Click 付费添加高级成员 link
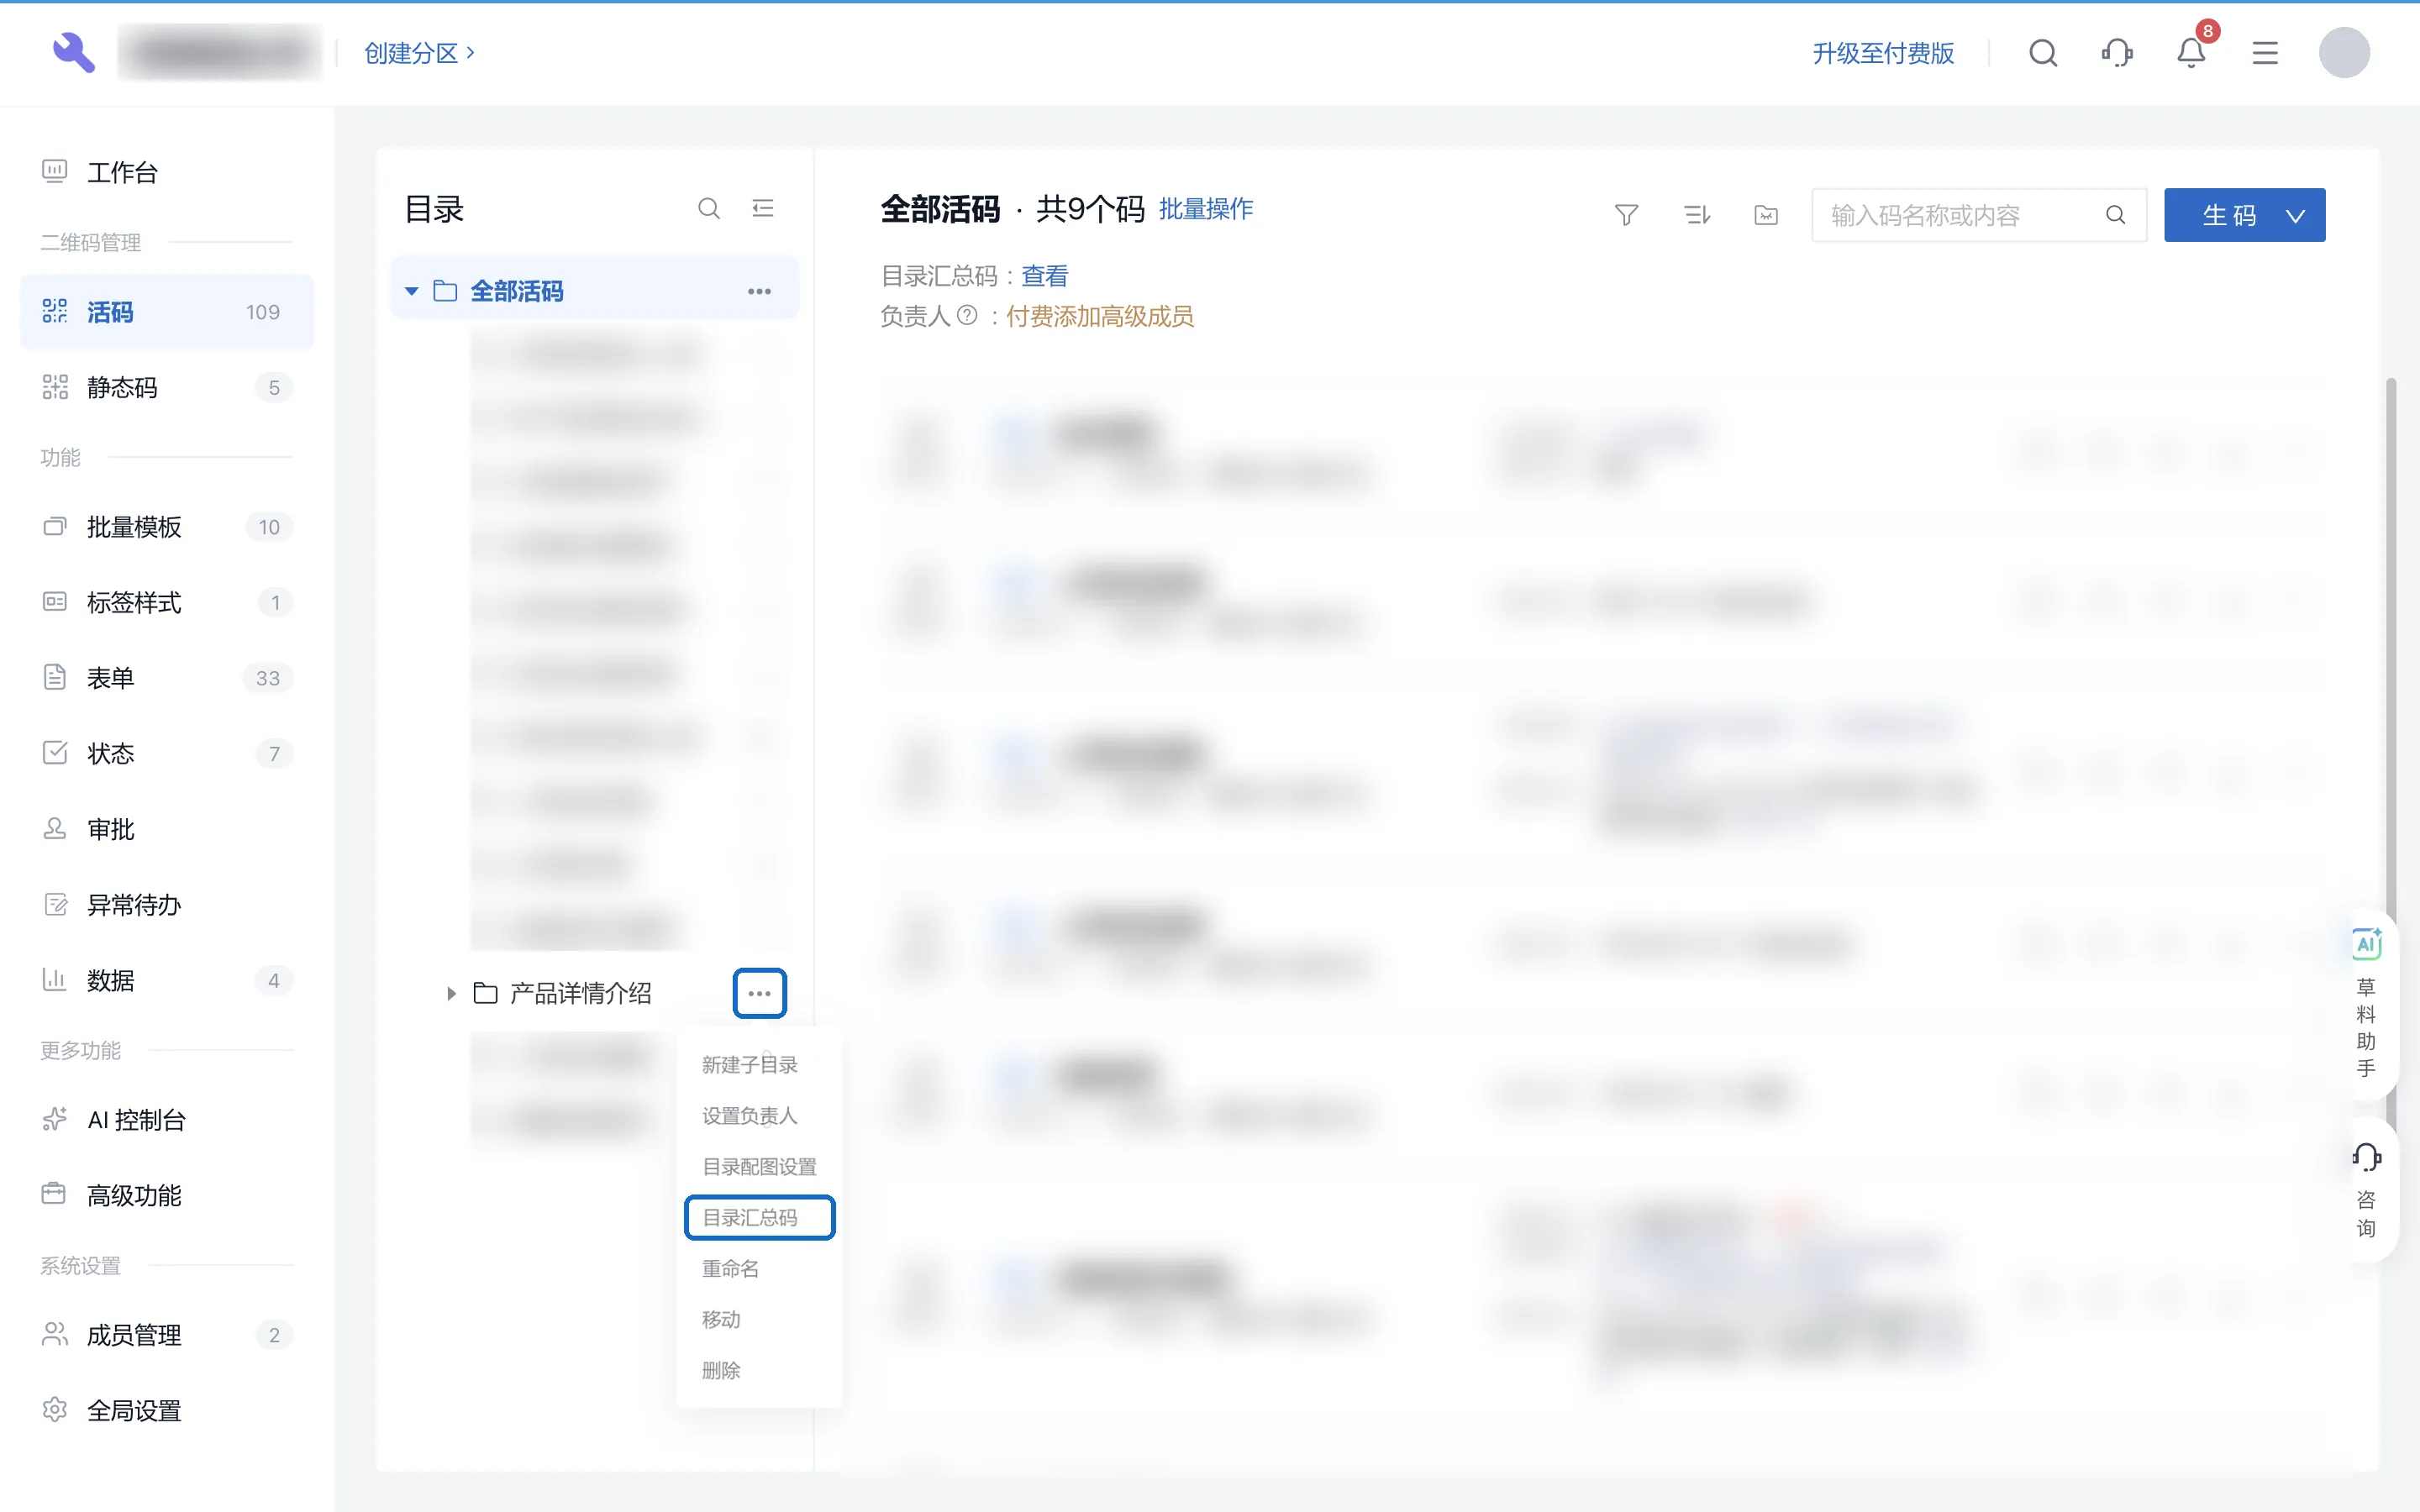This screenshot has width=2420, height=1512. point(1099,316)
